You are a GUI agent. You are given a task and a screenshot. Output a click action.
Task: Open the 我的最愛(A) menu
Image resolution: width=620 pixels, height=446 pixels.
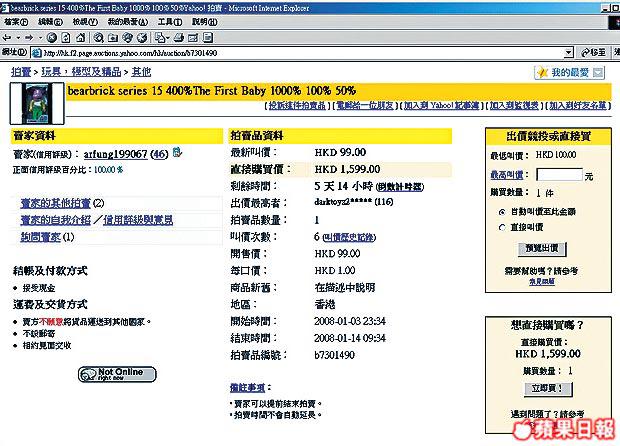coord(127,22)
